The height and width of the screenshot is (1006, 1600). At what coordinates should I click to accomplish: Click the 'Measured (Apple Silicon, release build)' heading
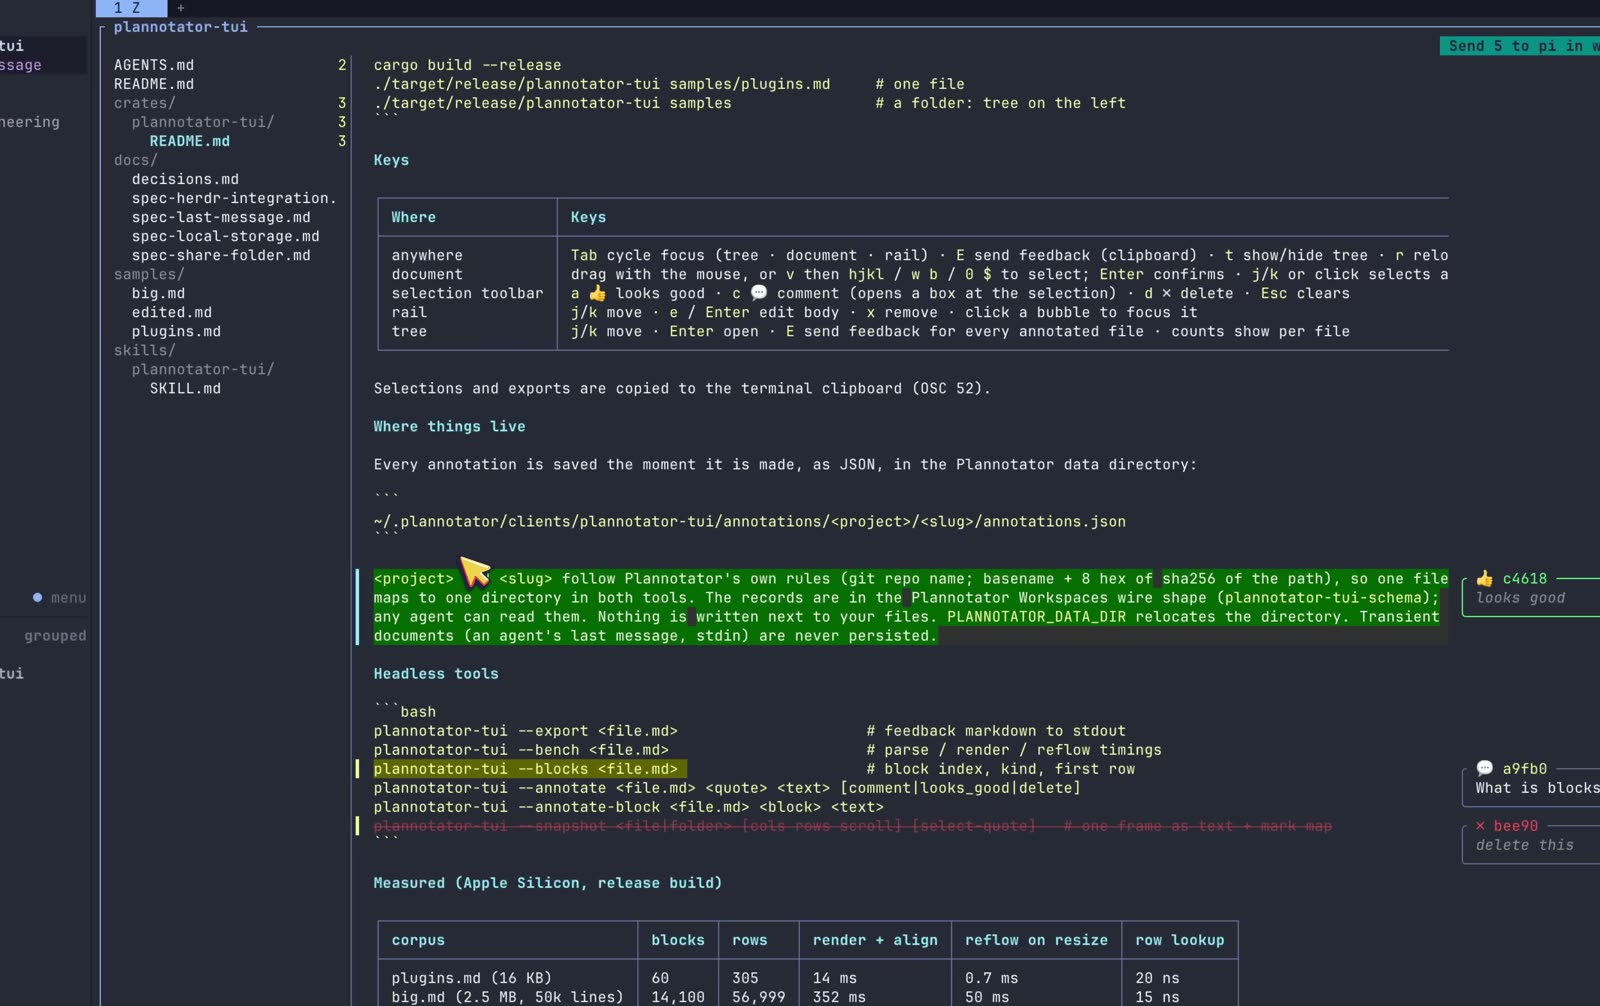548,883
